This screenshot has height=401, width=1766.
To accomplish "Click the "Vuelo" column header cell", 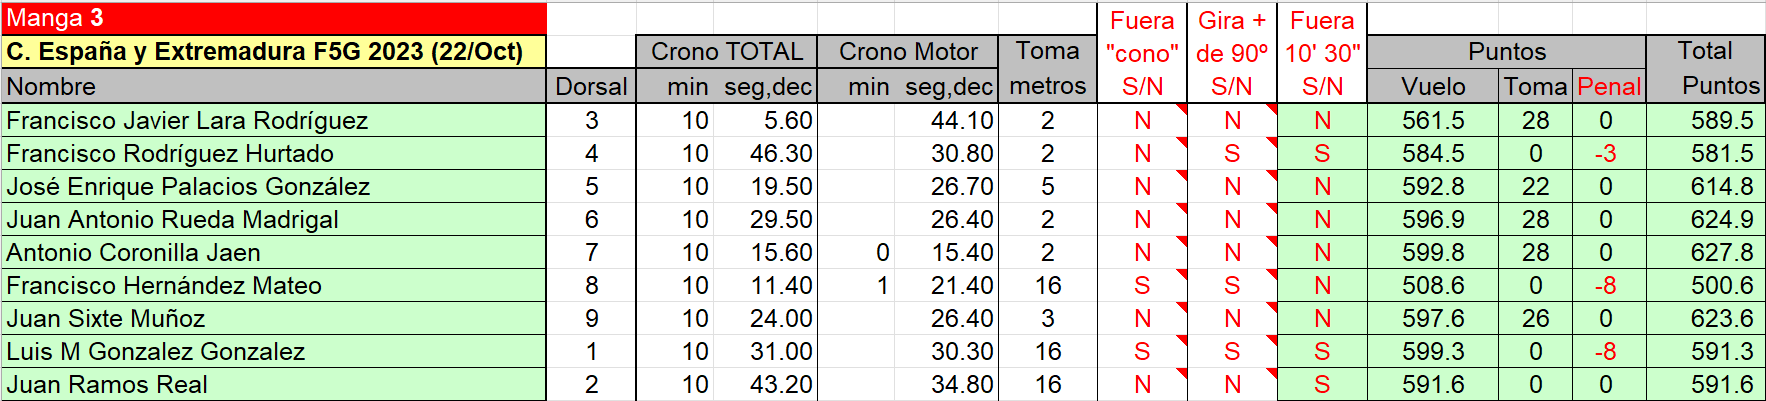I will point(1433,87).
